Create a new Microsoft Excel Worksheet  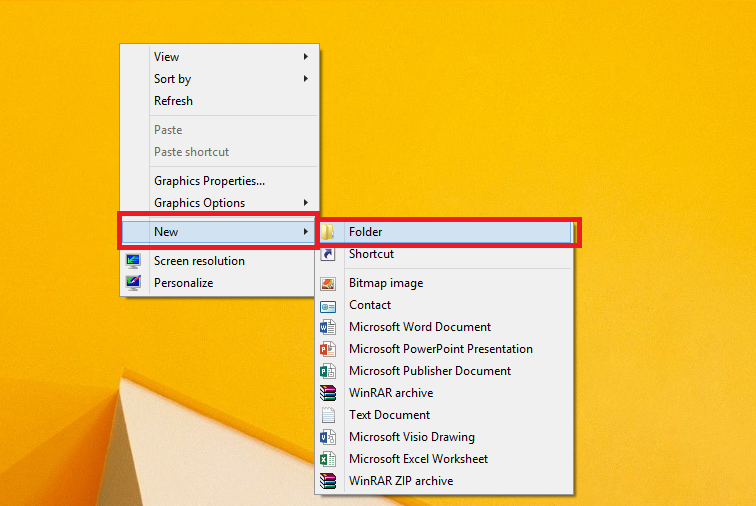click(x=445, y=459)
